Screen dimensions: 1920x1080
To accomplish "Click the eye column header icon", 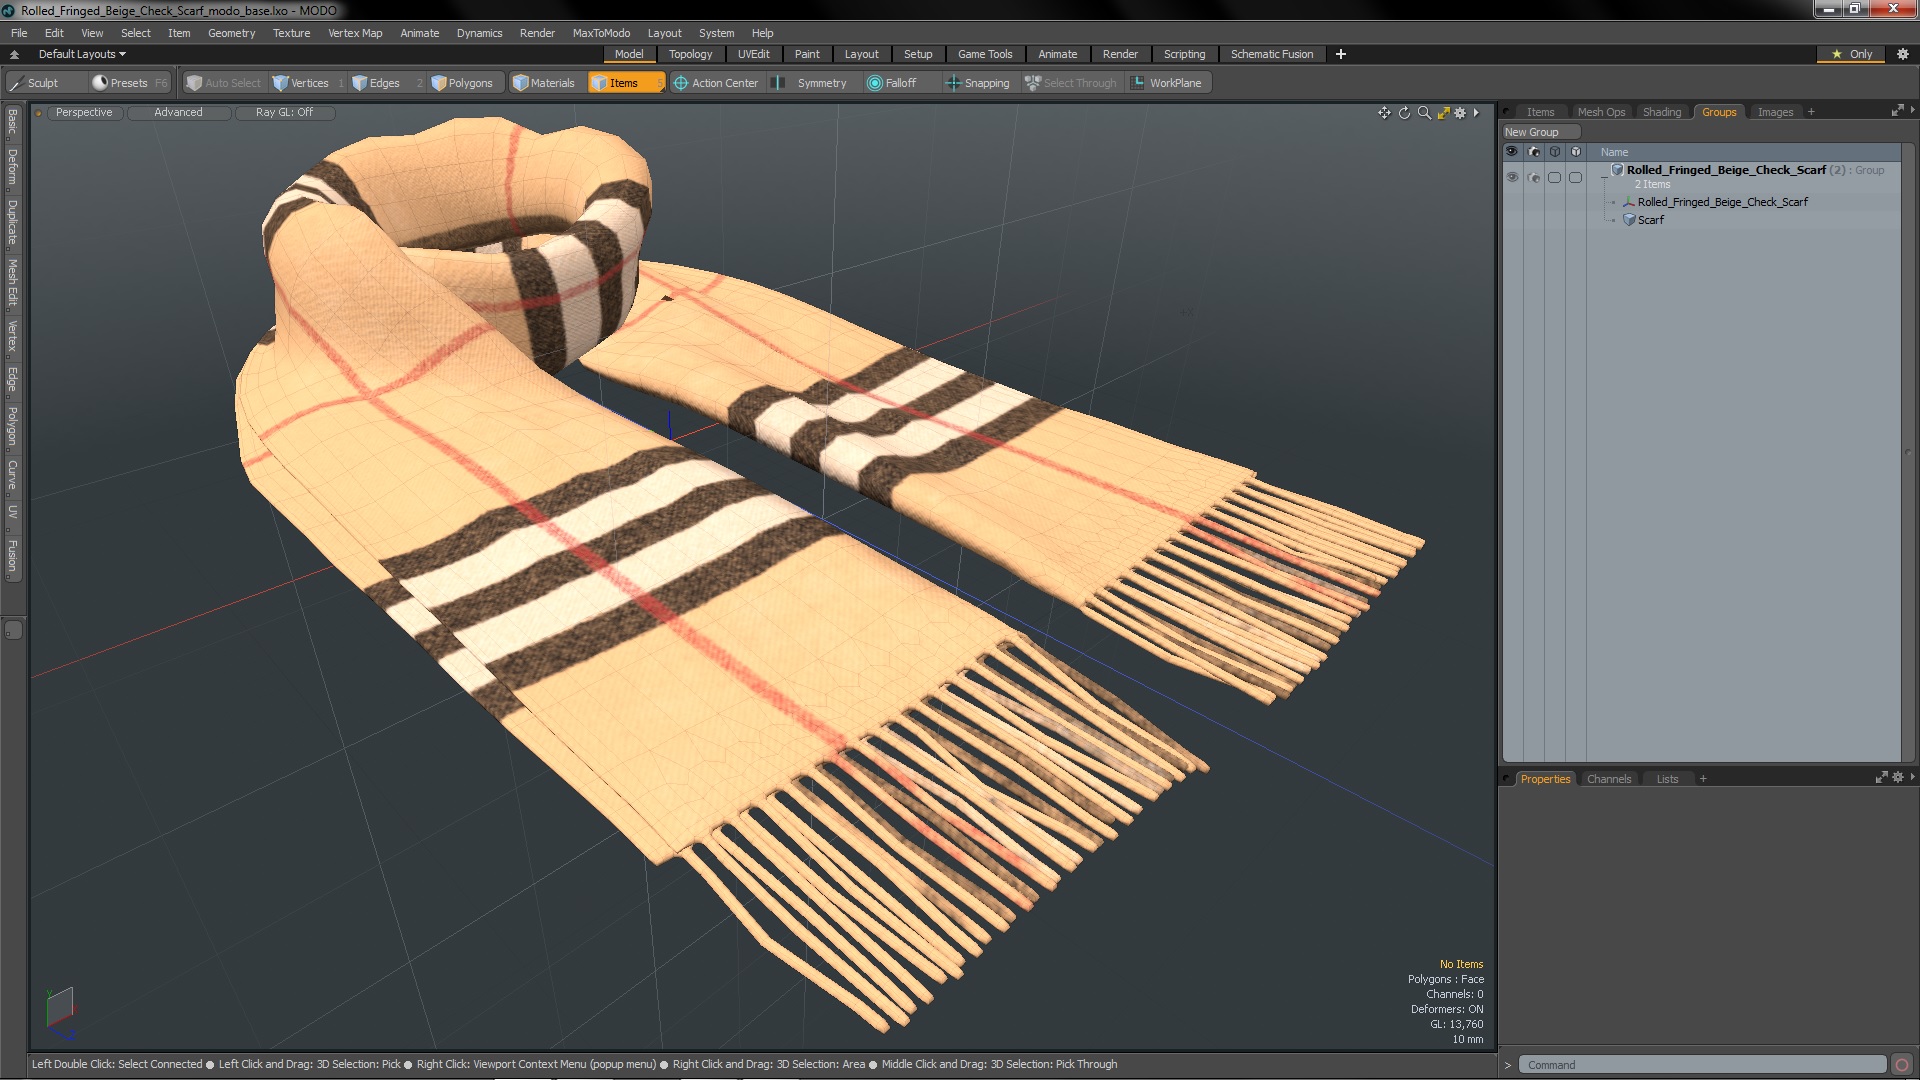I will click(1512, 152).
